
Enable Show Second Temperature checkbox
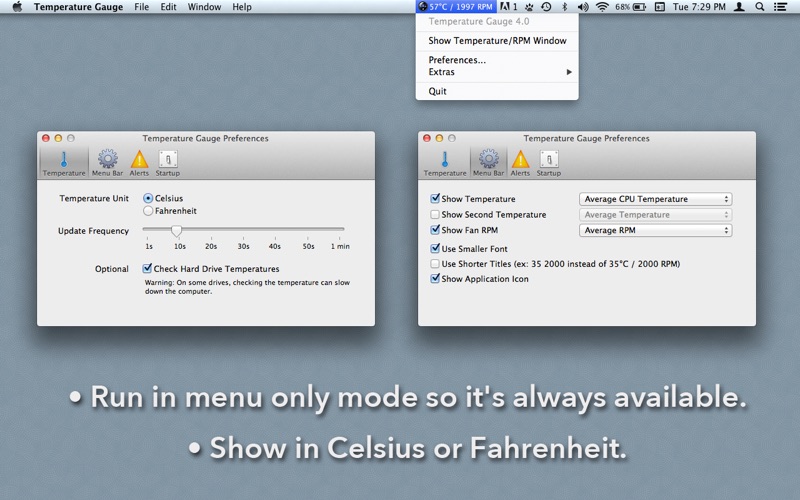pos(435,215)
